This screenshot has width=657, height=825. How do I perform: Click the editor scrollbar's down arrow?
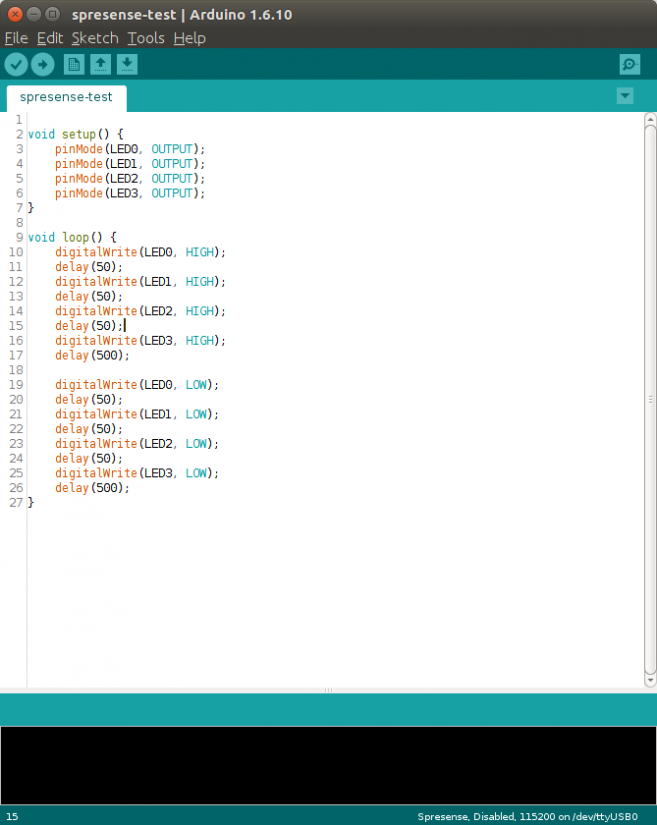[x=650, y=680]
